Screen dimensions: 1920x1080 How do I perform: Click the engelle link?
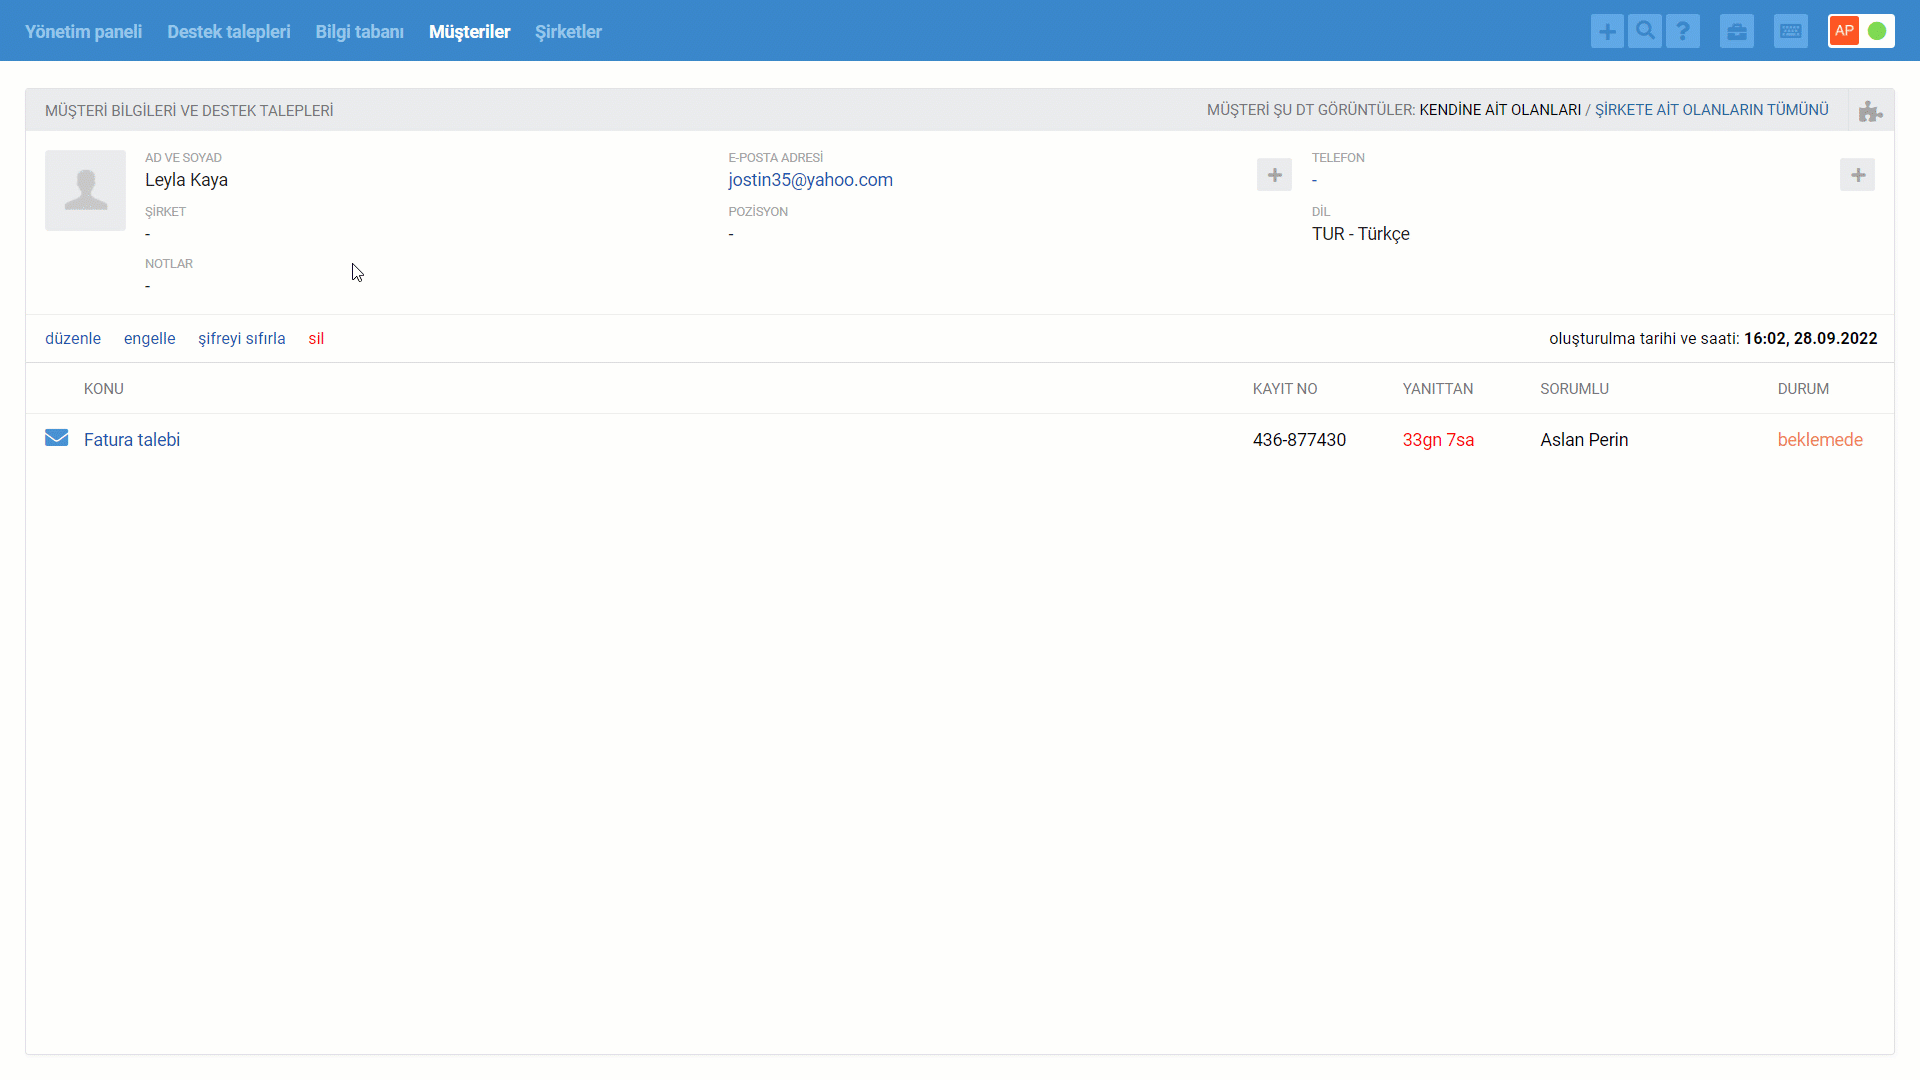click(x=149, y=339)
